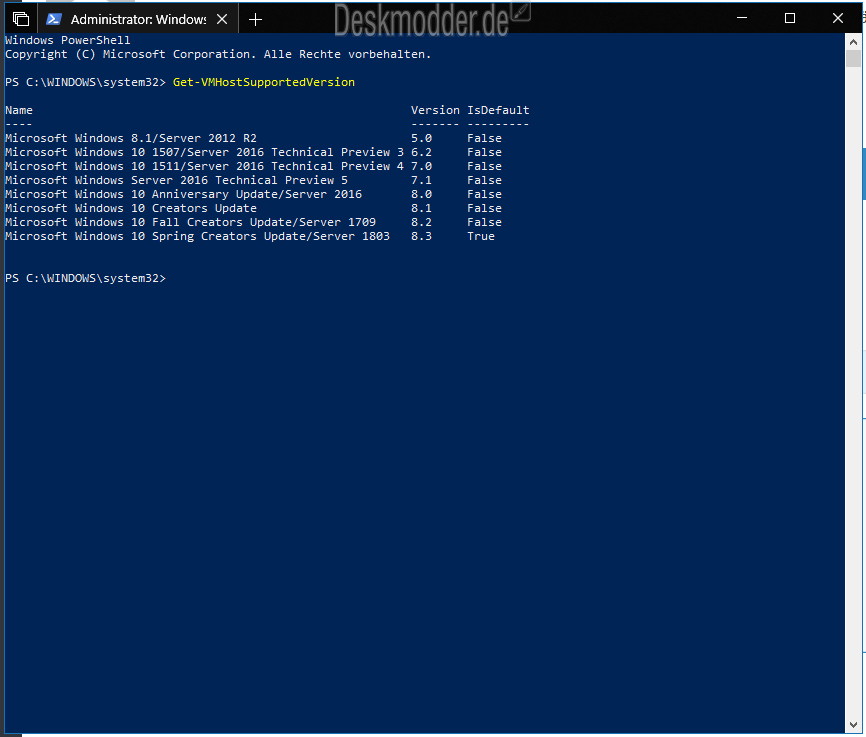The width and height of the screenshot is (866, 737).
Task: Click the 'Windows 10 1507/Server 2016 Technical Preview 3' row
Action: tap(254, 152)
